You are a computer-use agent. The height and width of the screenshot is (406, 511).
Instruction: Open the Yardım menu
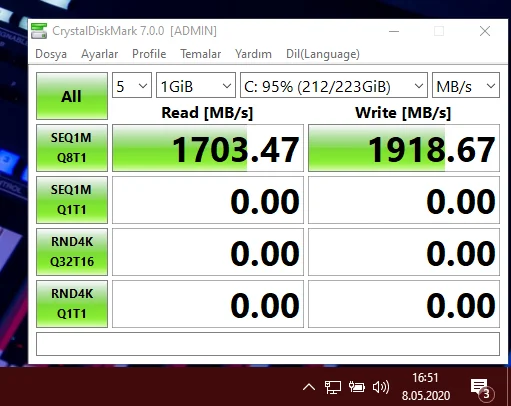253,54
